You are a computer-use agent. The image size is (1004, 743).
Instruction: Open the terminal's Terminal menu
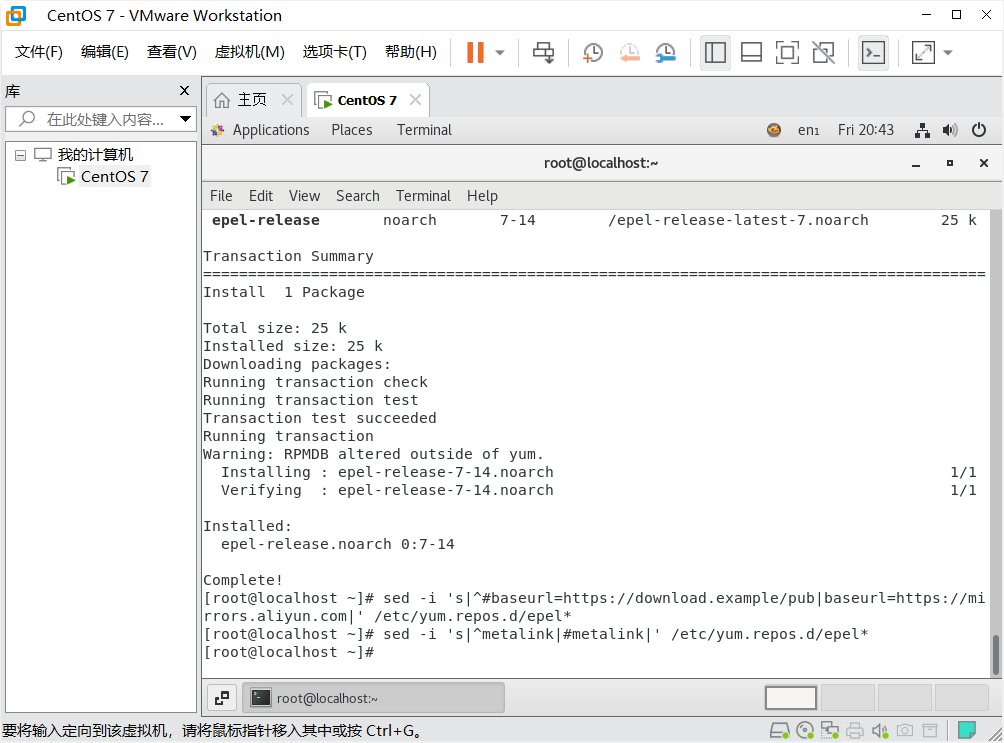[423, 196]
